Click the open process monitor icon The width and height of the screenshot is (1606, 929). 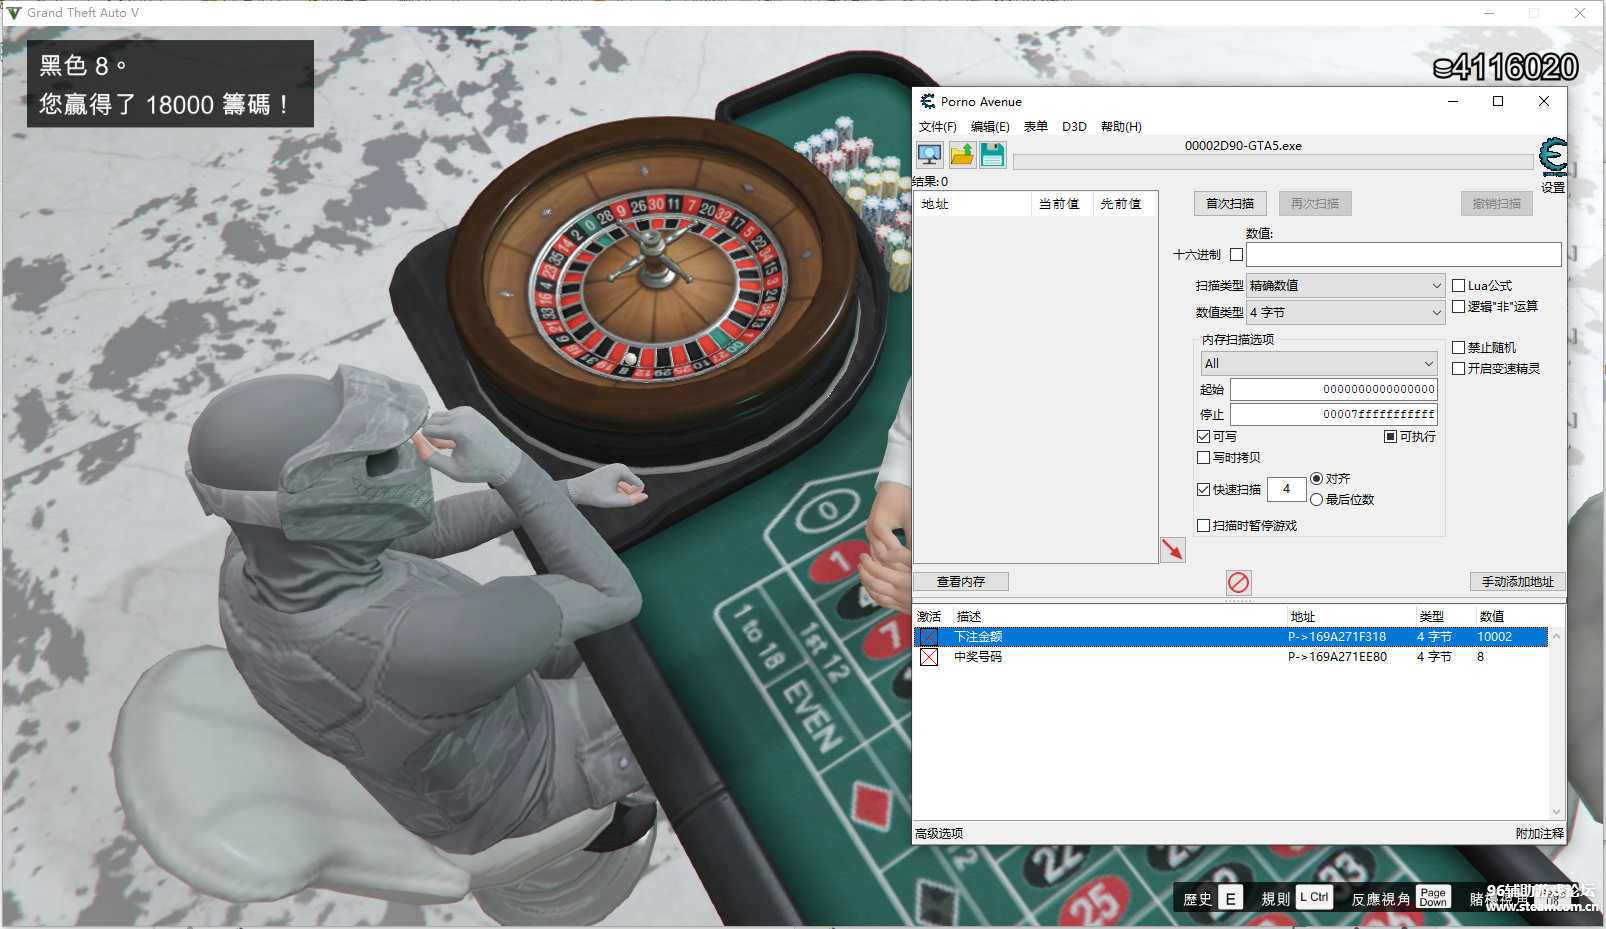(929, 155)
